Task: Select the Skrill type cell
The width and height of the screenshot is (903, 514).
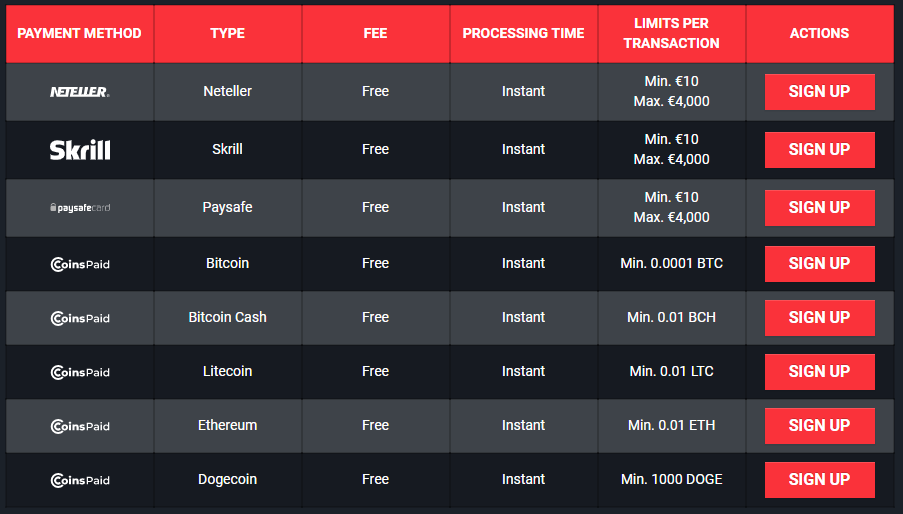Action: tap(227, 150)
